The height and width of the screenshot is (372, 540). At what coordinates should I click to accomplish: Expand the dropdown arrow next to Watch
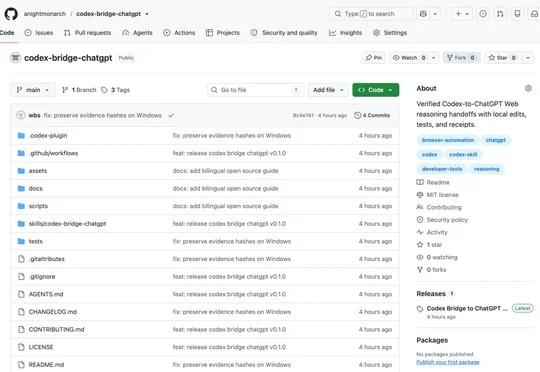pyautogui.click(x=434, y=58)
